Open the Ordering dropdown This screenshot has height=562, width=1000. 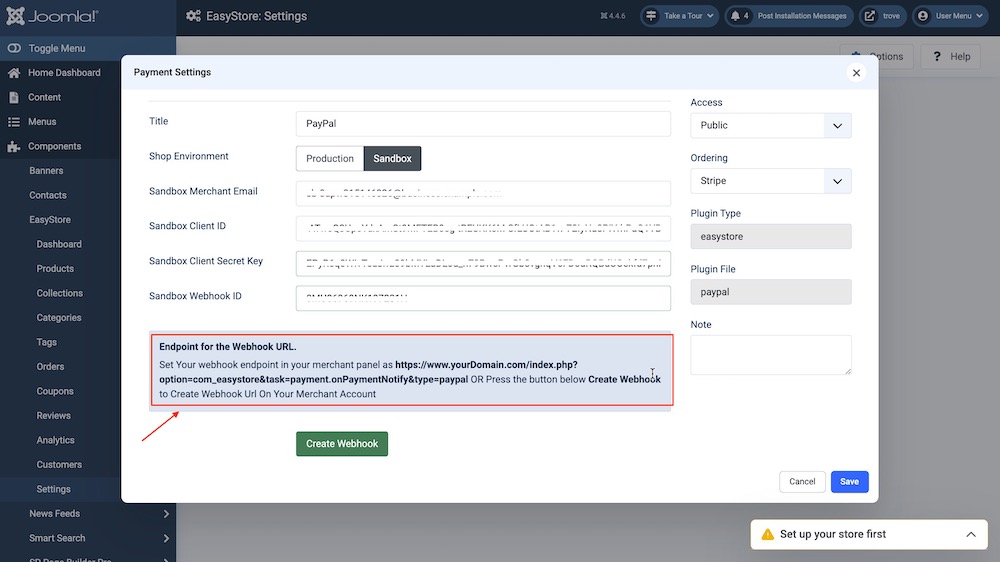coord(770,181)
